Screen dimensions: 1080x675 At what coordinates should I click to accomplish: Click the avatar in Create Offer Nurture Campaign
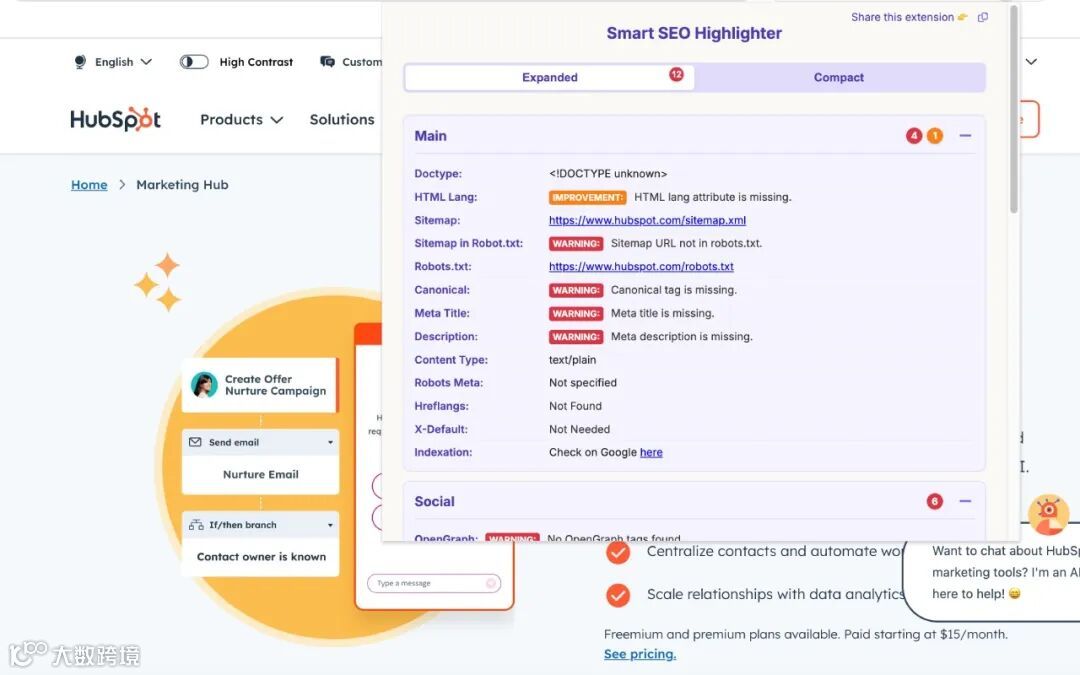coord(205,385)
